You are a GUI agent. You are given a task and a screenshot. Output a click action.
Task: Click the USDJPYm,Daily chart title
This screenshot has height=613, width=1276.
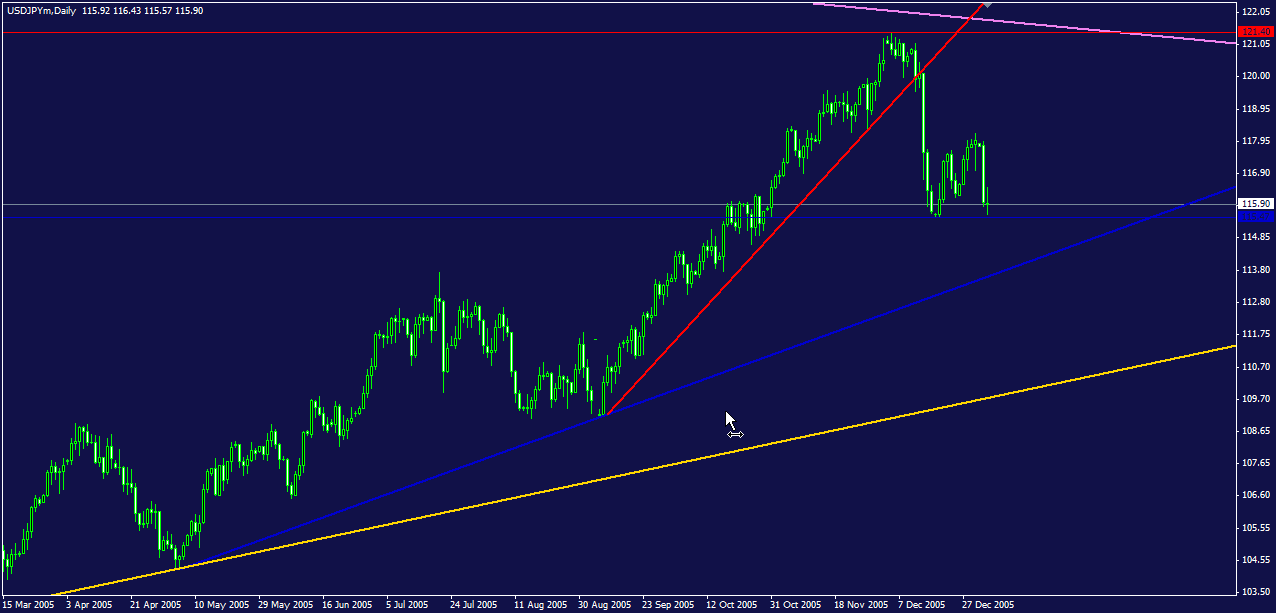click(40, 11)
